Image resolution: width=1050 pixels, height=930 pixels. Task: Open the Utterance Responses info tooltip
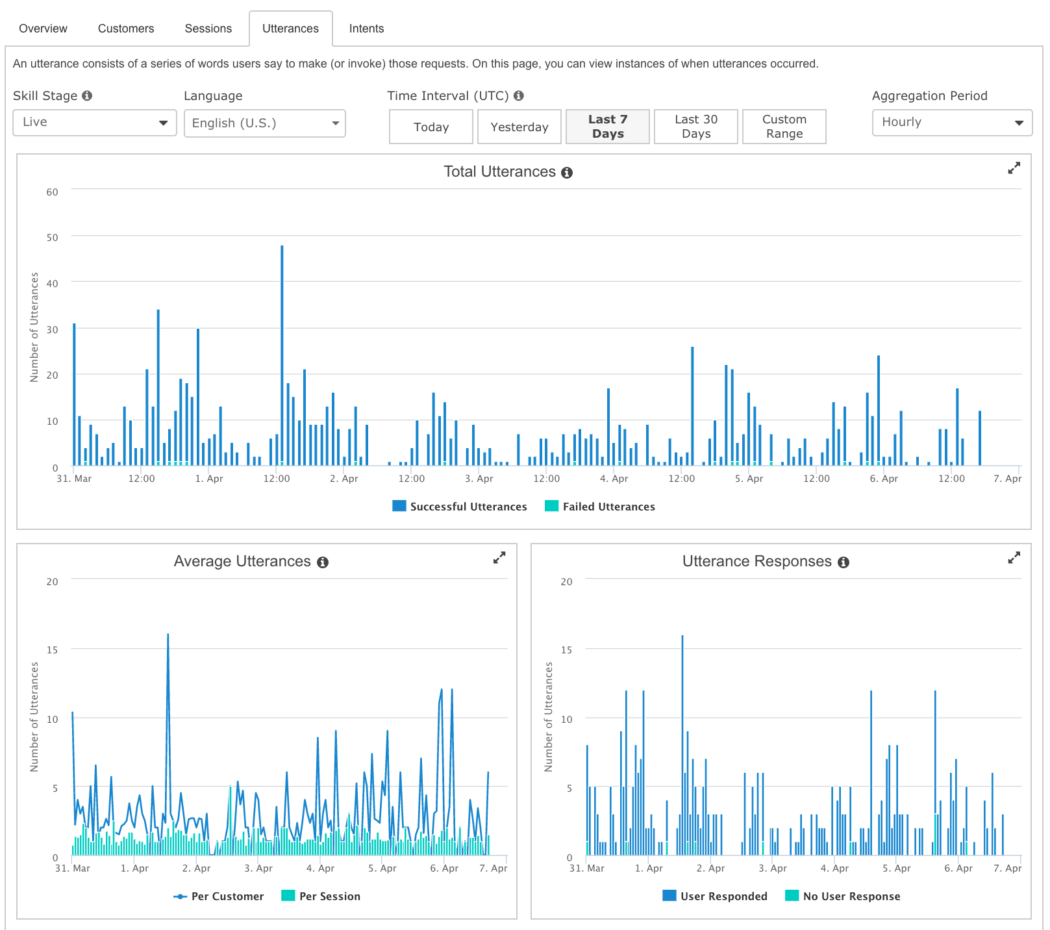tap(843, 561)
